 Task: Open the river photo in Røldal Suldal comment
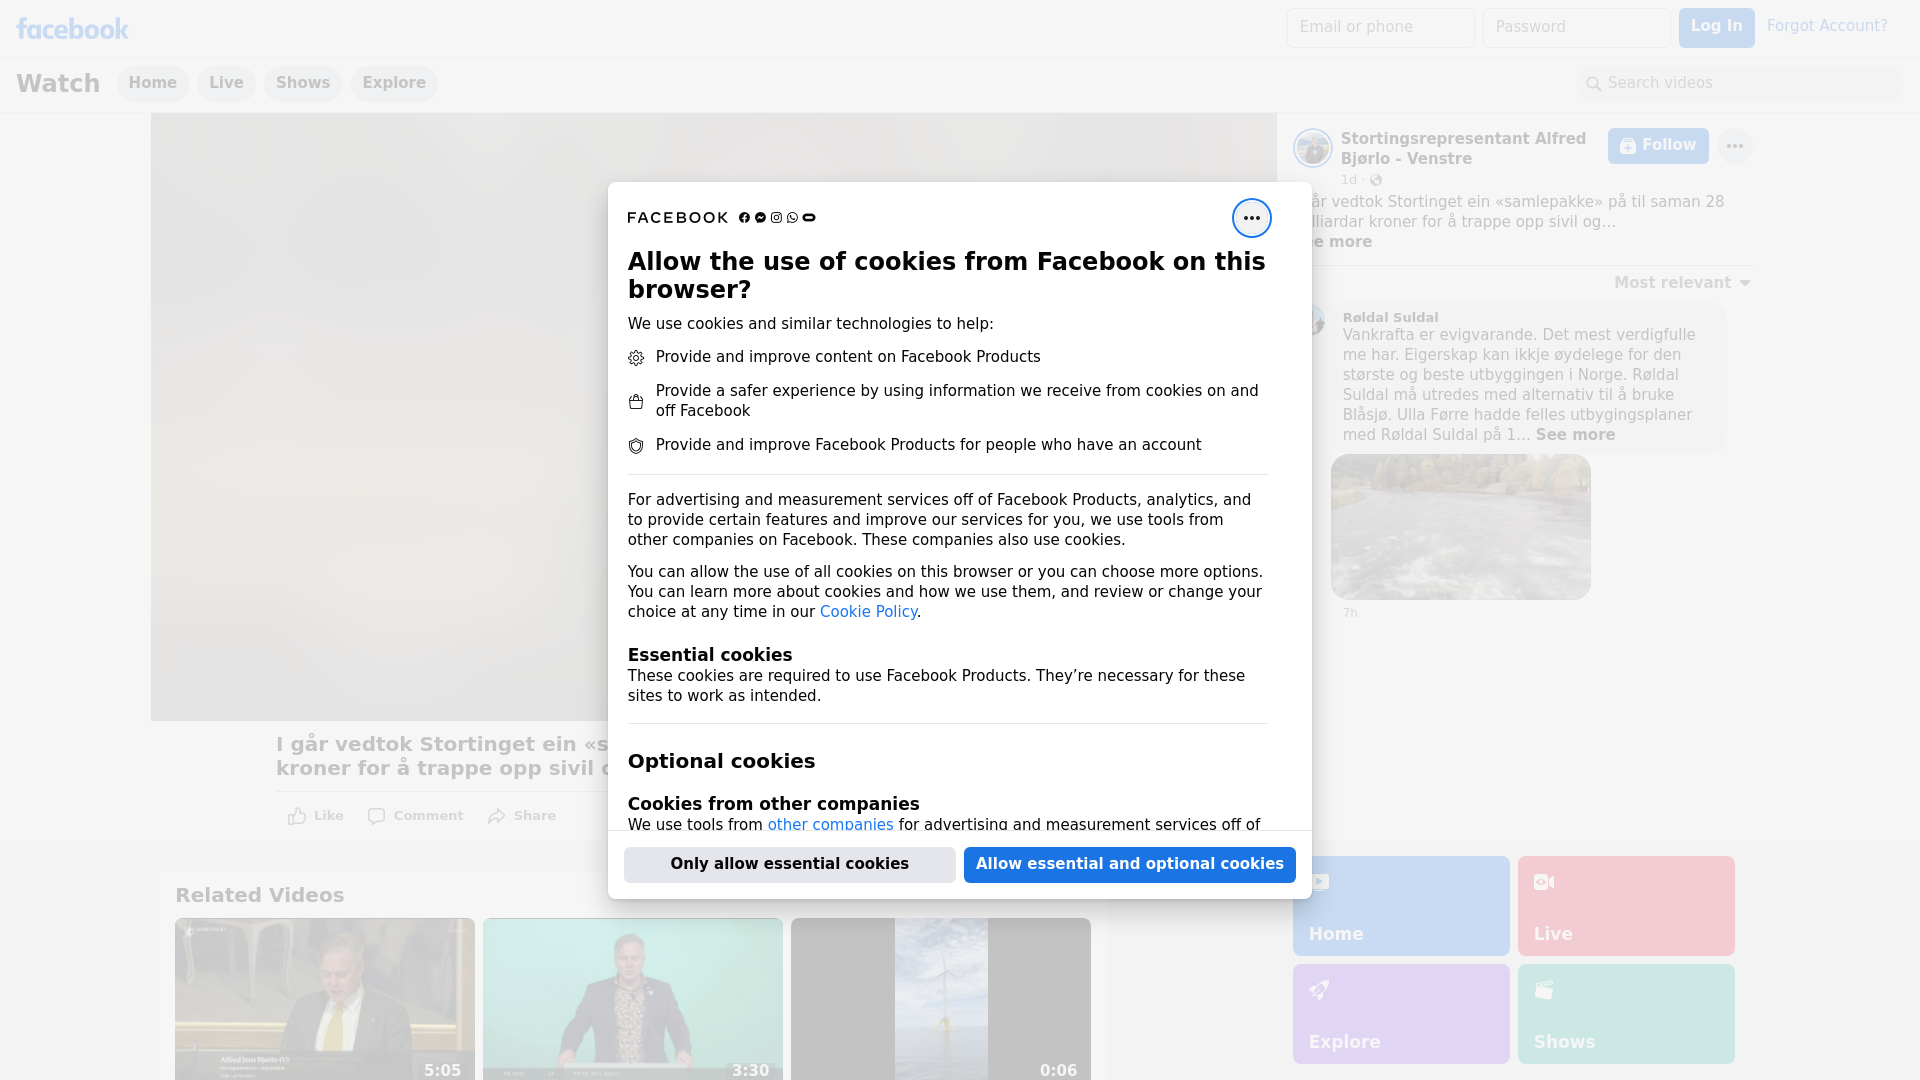[x=1460, y=527]
